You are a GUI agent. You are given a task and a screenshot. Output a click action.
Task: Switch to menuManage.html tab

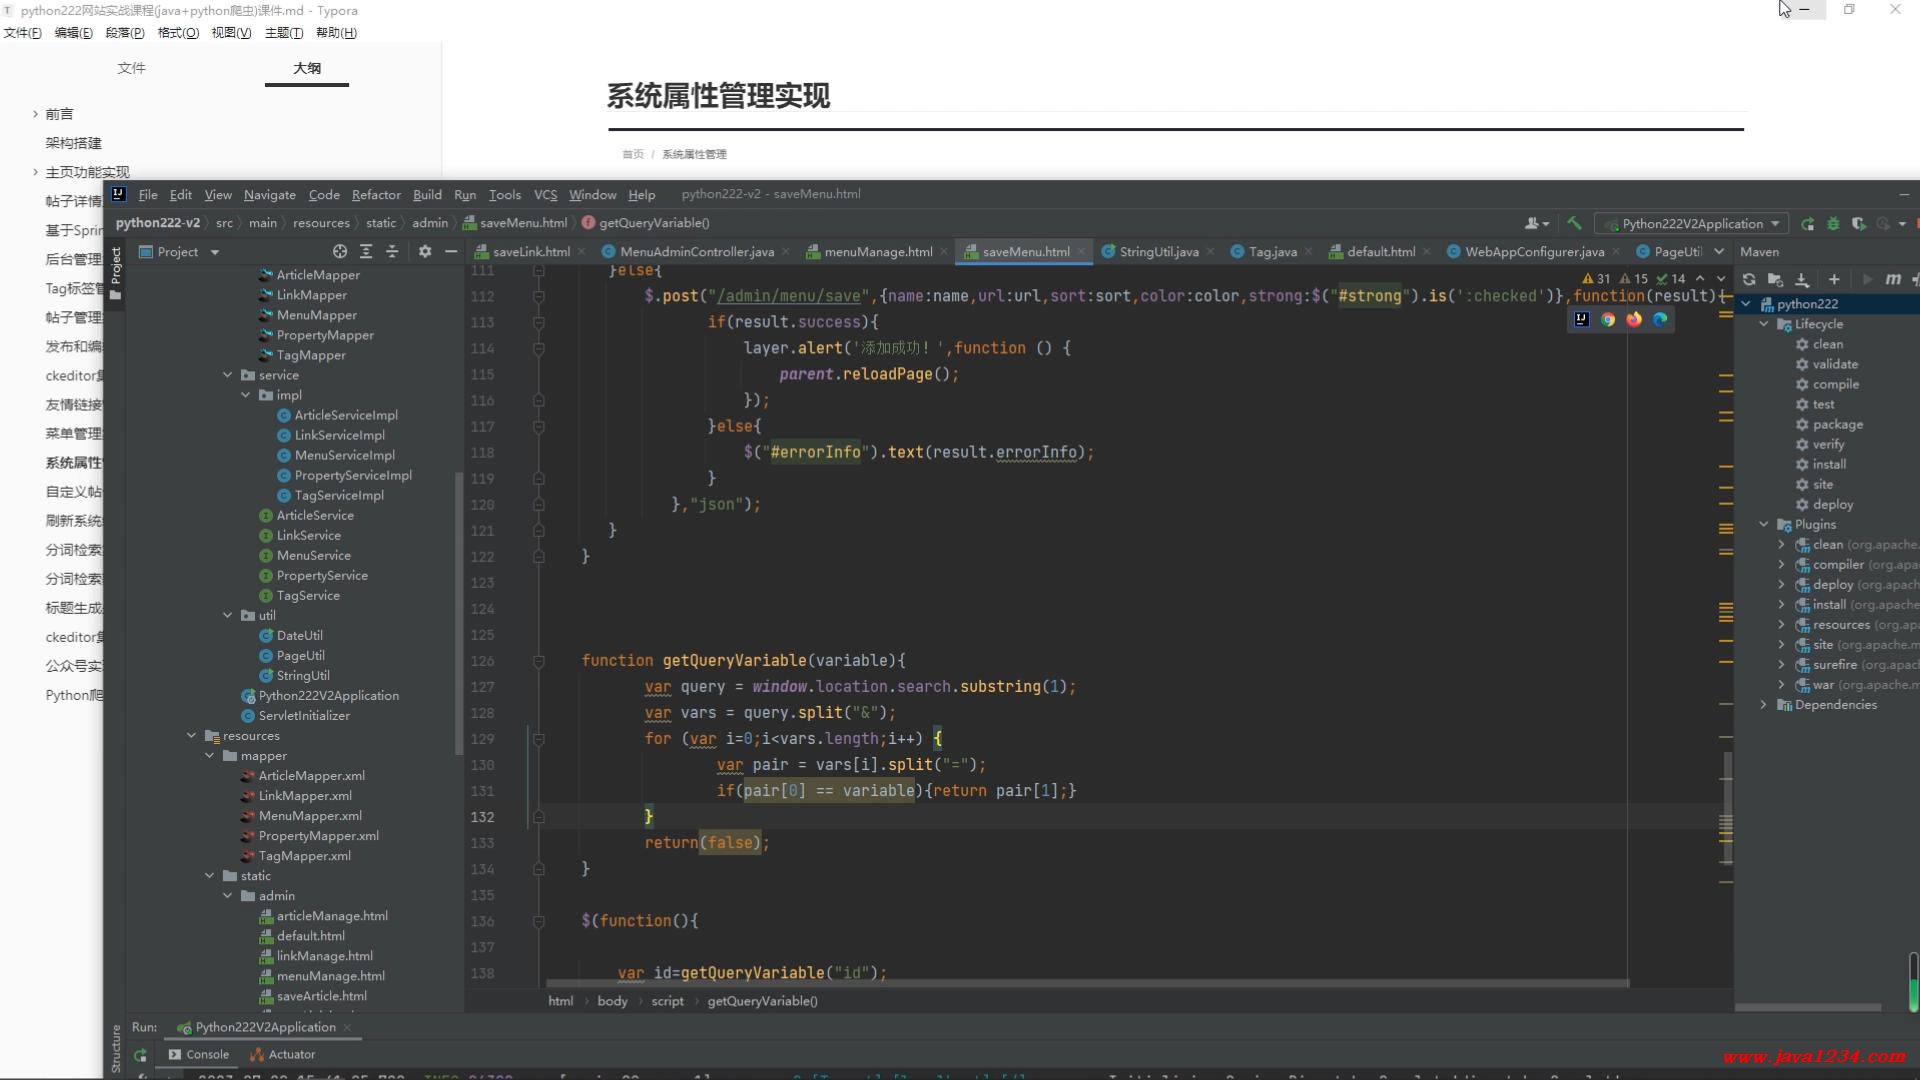coord(878,252)
